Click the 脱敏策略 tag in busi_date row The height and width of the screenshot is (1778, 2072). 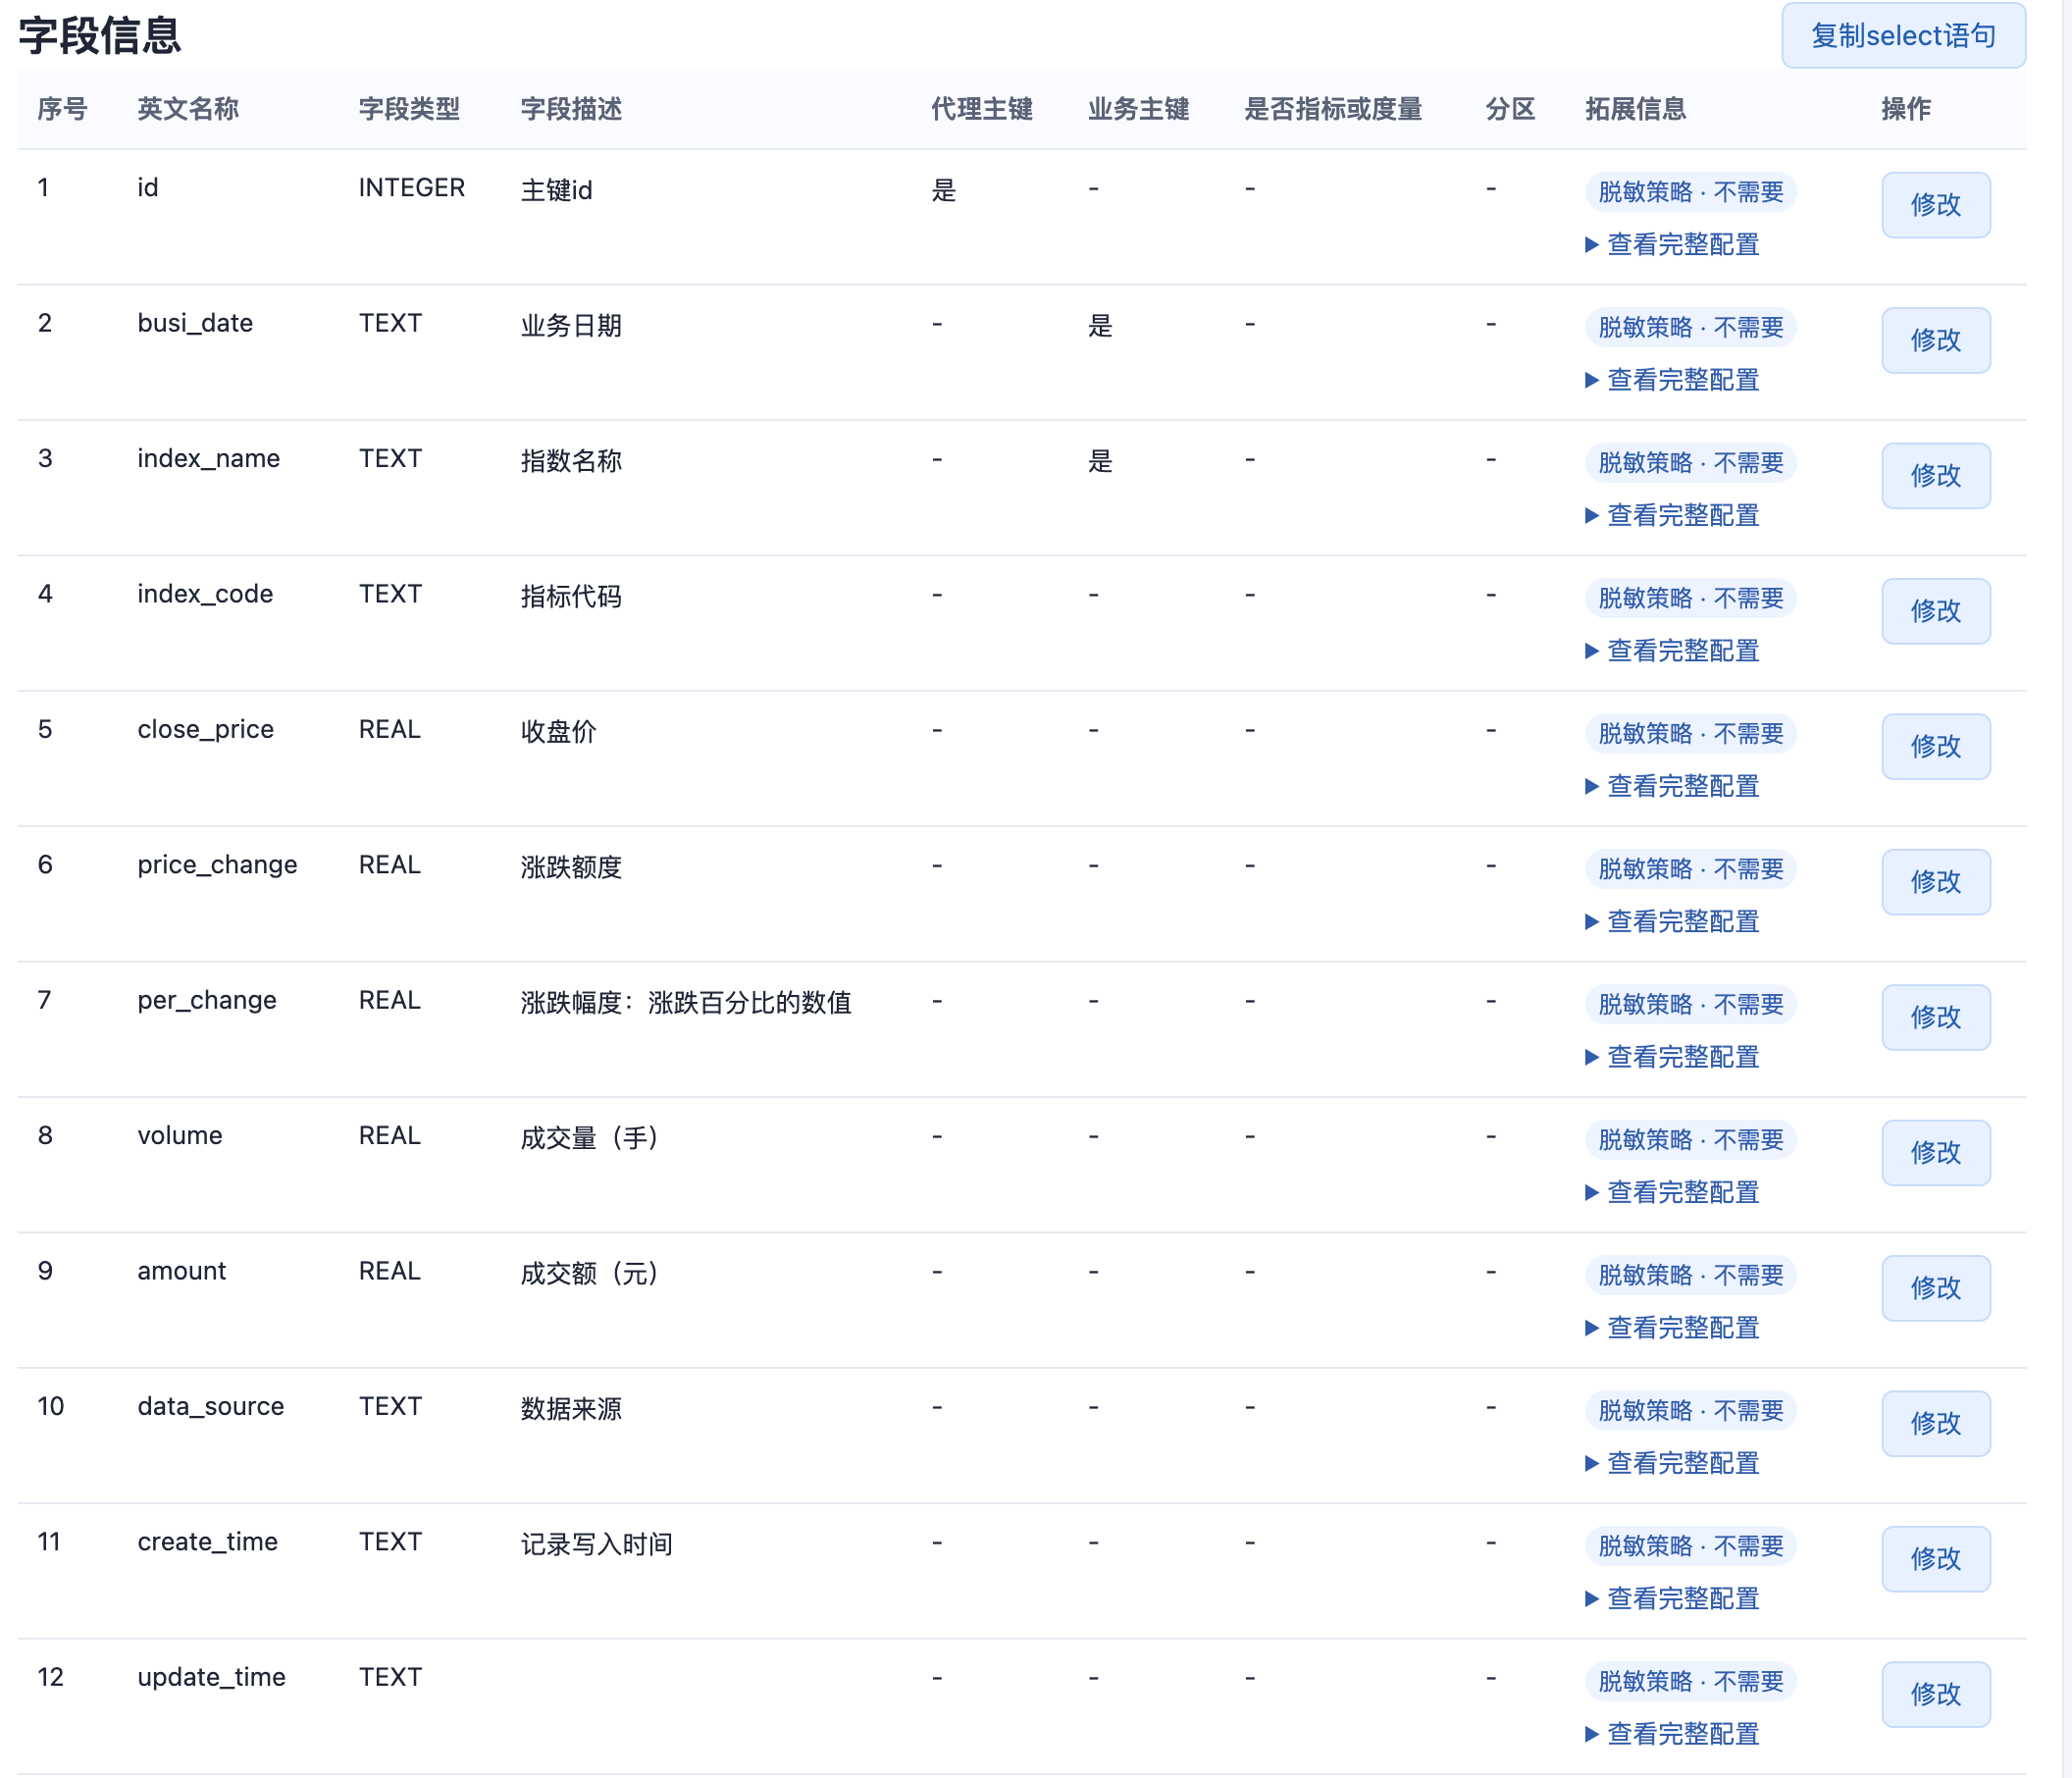point(1691,327)
